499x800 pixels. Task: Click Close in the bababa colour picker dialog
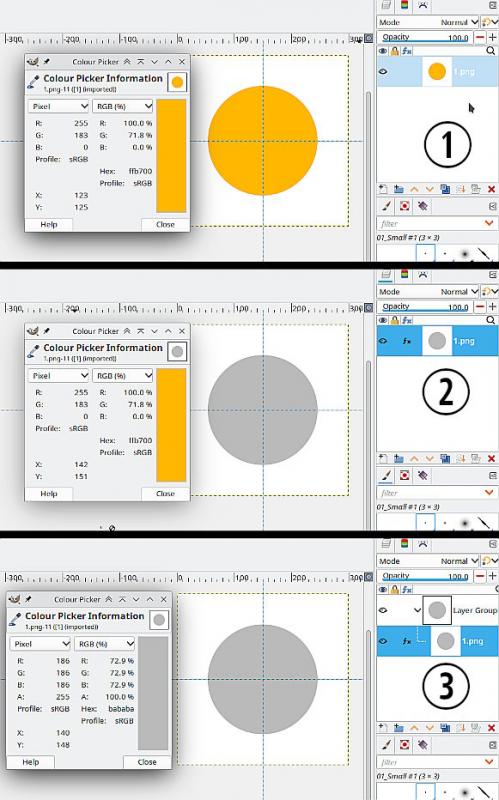(147, 762)
